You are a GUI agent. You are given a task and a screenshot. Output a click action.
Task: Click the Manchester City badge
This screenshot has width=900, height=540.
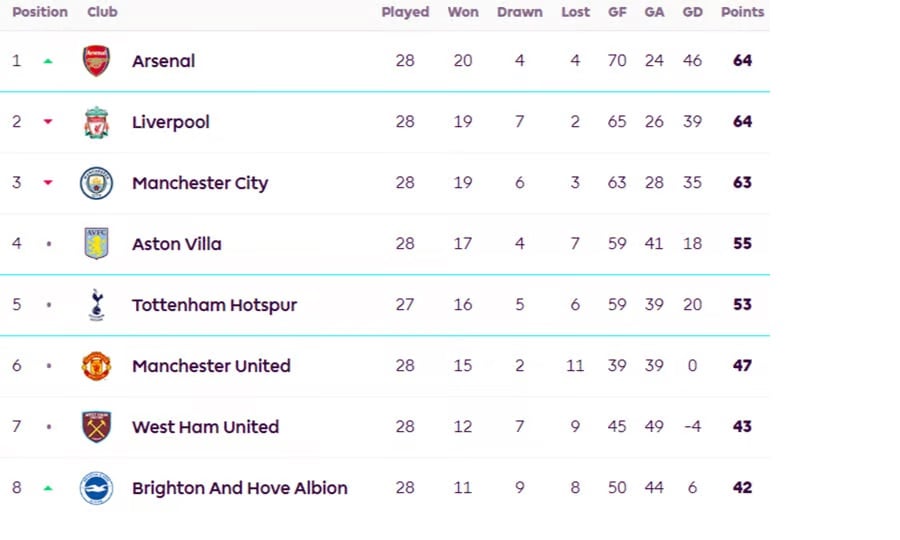coord(96,183)
